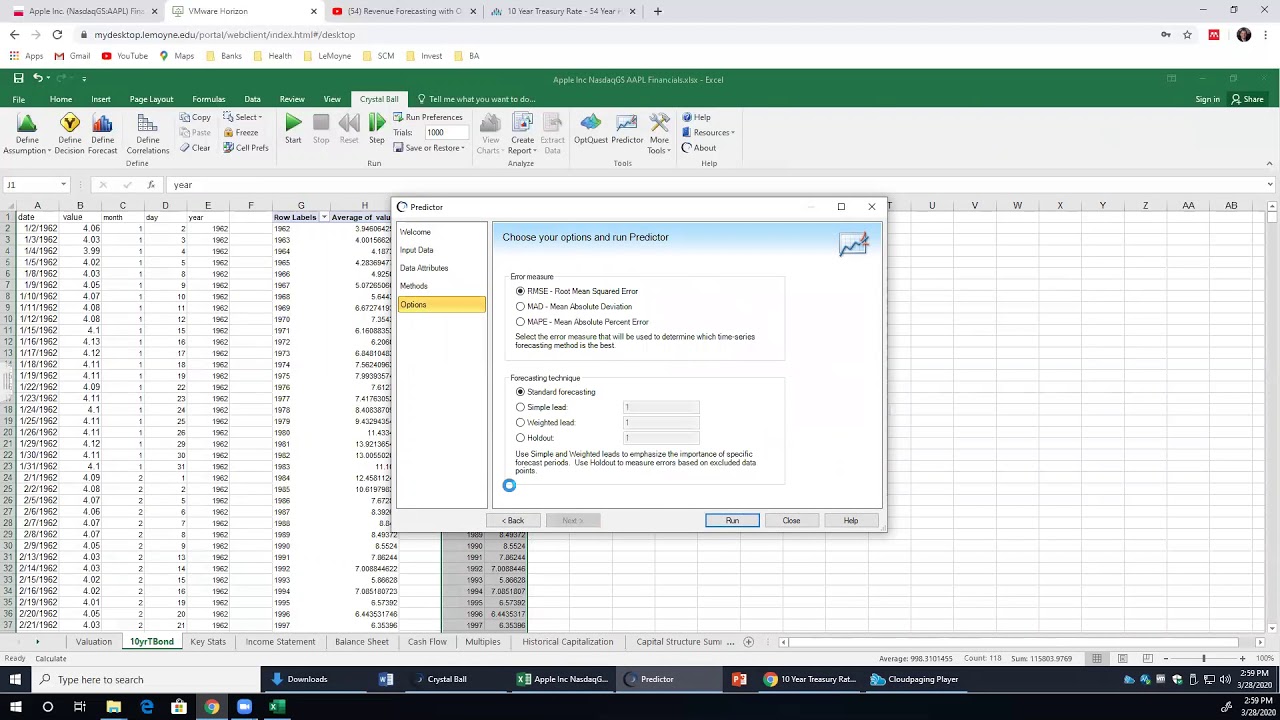The image size is (1280, 720).
Task: Select RMSE Root Mean Squared Error
Action: pyautogui.click(x=520, y=291)
